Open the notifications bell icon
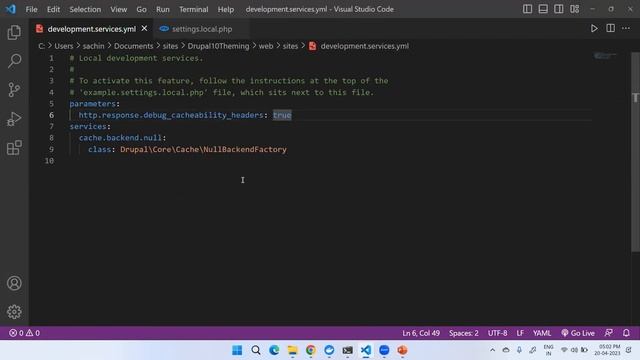The width and height of the screenshot is (640, 360). coord(626,333)
